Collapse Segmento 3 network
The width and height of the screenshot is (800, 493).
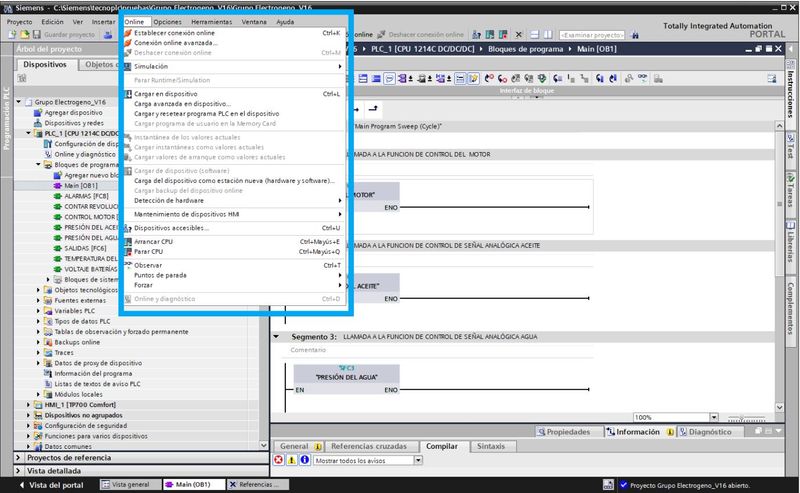click(276, 337)
